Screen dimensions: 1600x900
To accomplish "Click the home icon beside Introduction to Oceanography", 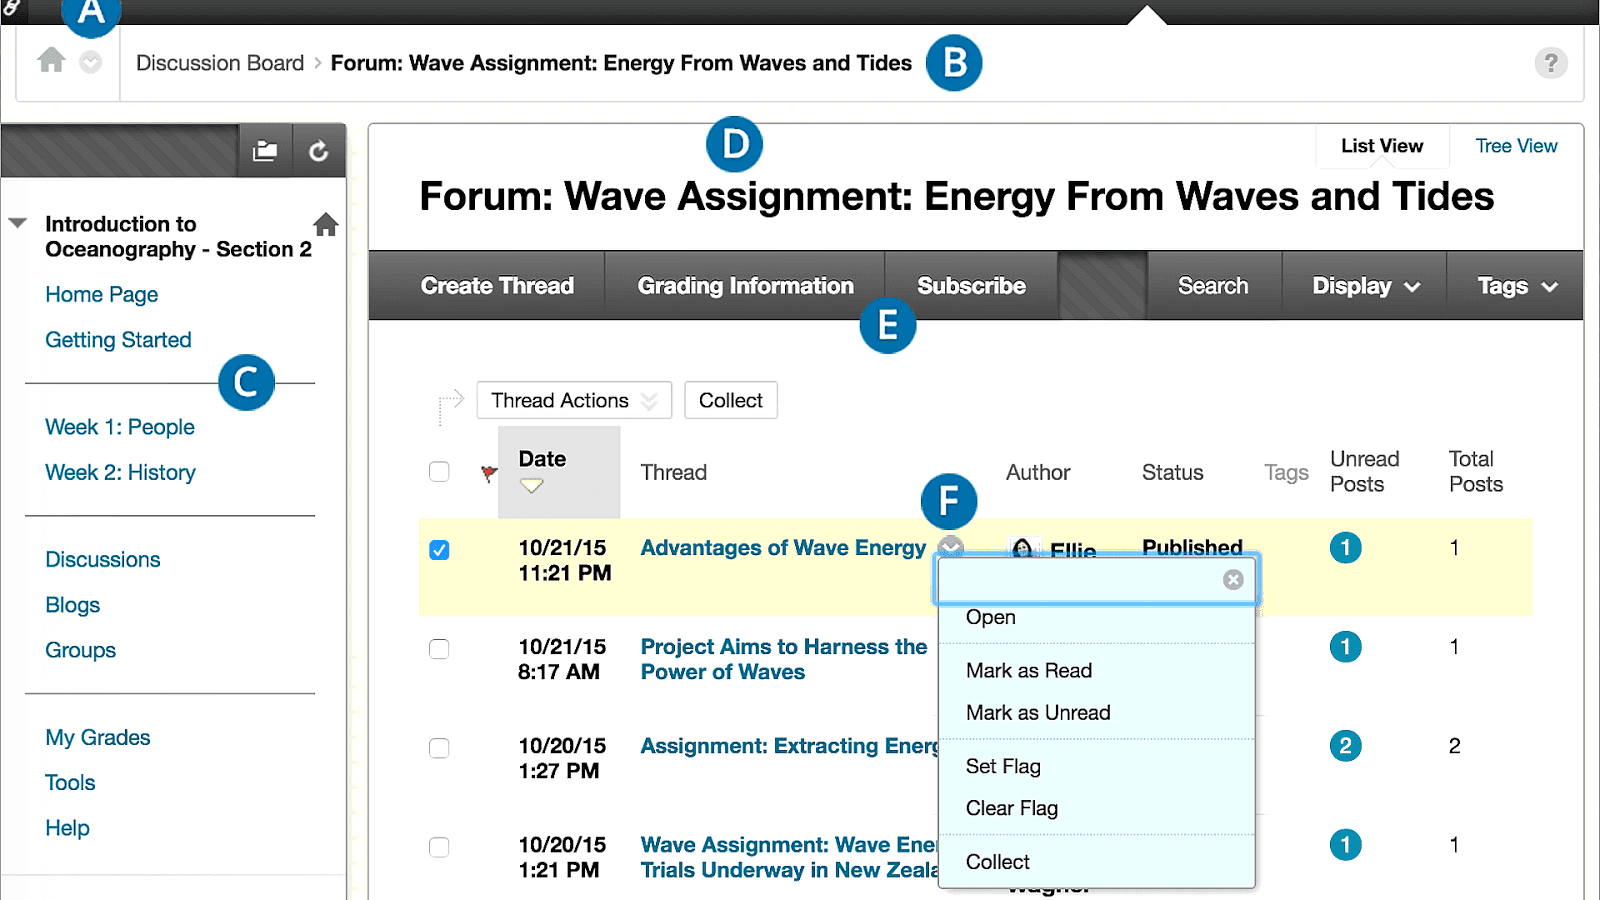I will (x=325, y=224).
